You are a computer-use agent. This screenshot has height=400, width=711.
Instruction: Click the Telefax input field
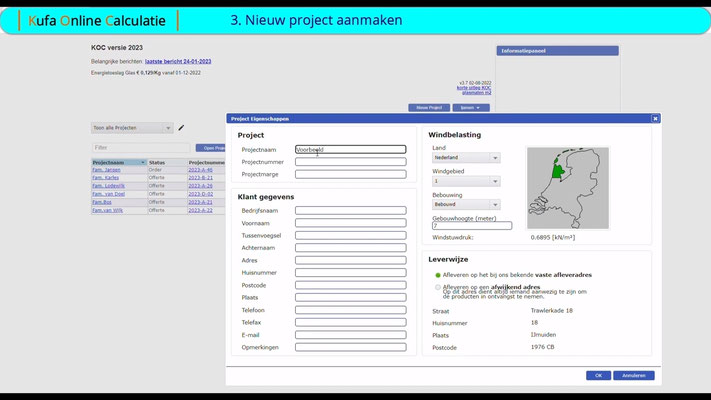pos(351,322)
